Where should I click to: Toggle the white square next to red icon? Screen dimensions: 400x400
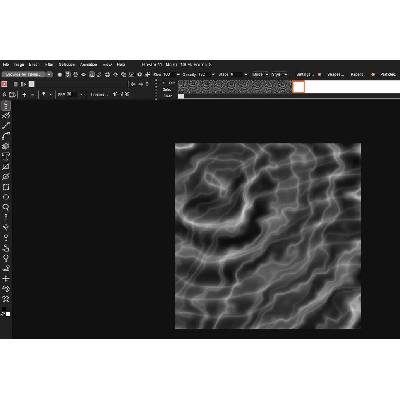click(31, 84)
